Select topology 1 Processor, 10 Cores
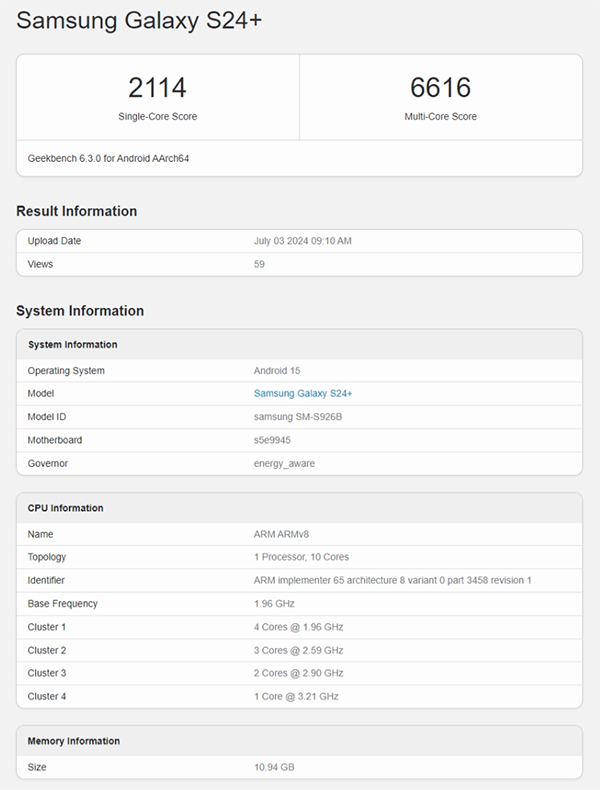This screenshot has width=600, height=790. point(301,557)
